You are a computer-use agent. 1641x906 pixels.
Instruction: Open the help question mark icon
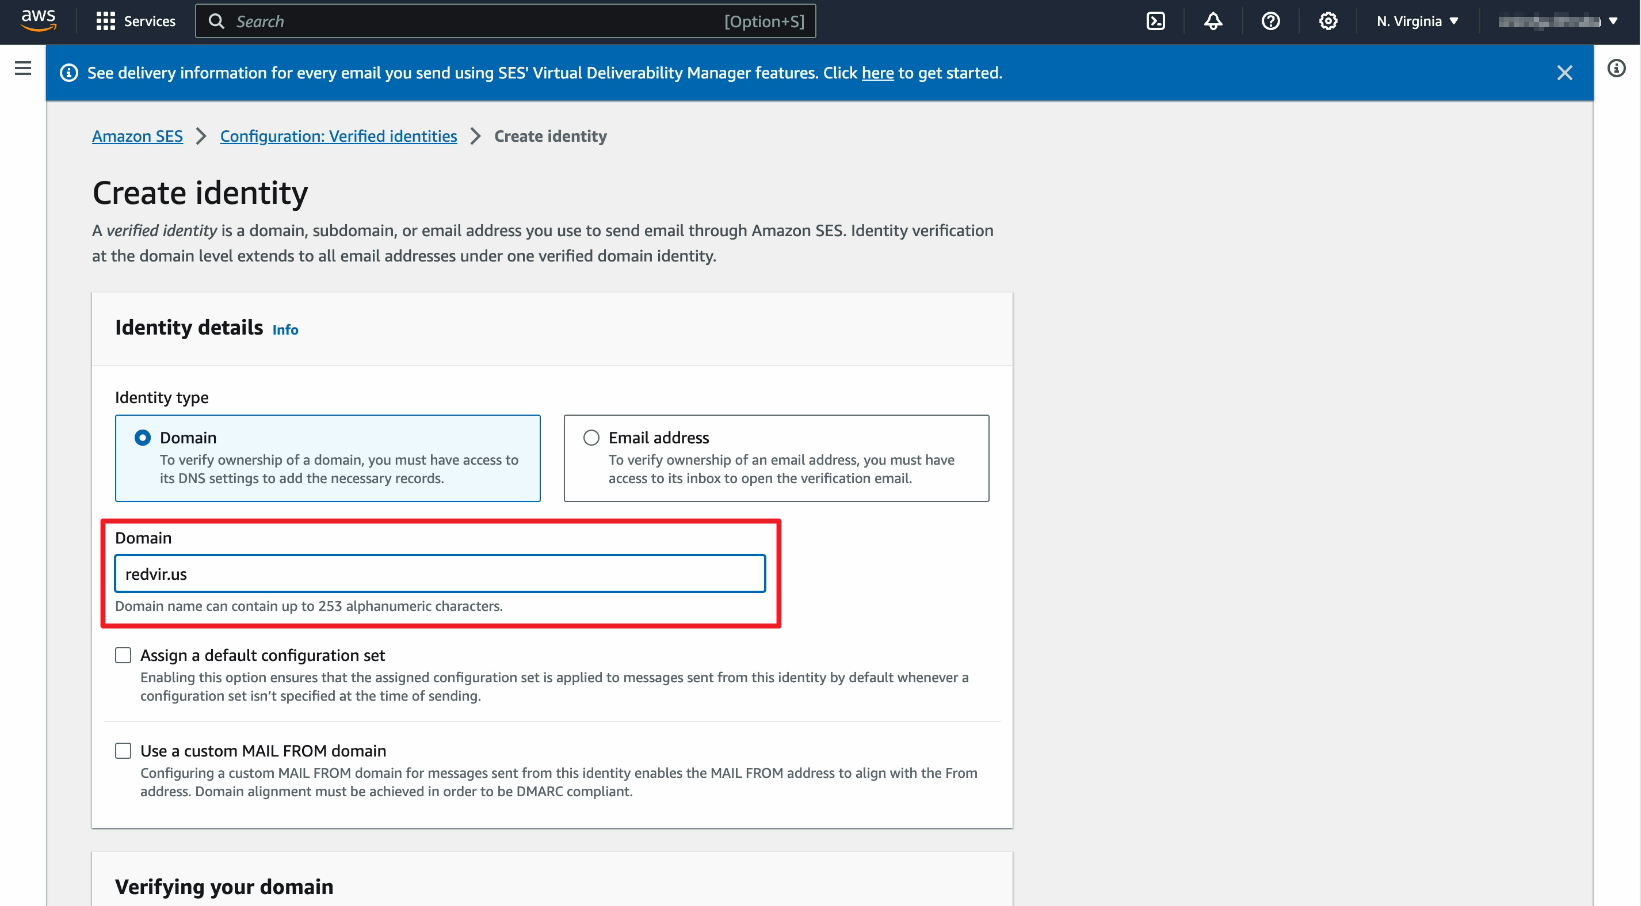tap(1270, 21)
